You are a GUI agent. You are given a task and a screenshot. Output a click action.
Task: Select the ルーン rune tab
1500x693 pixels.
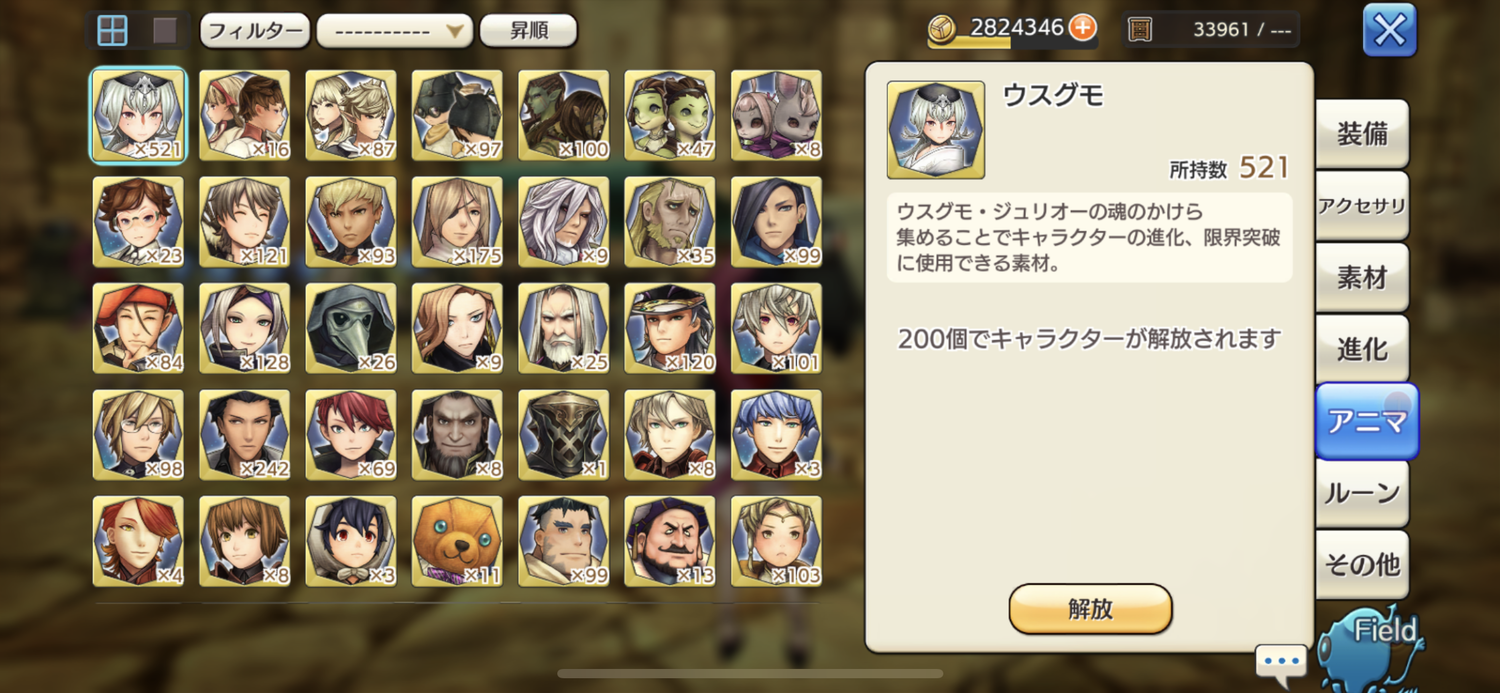(x=1362, y=493)
